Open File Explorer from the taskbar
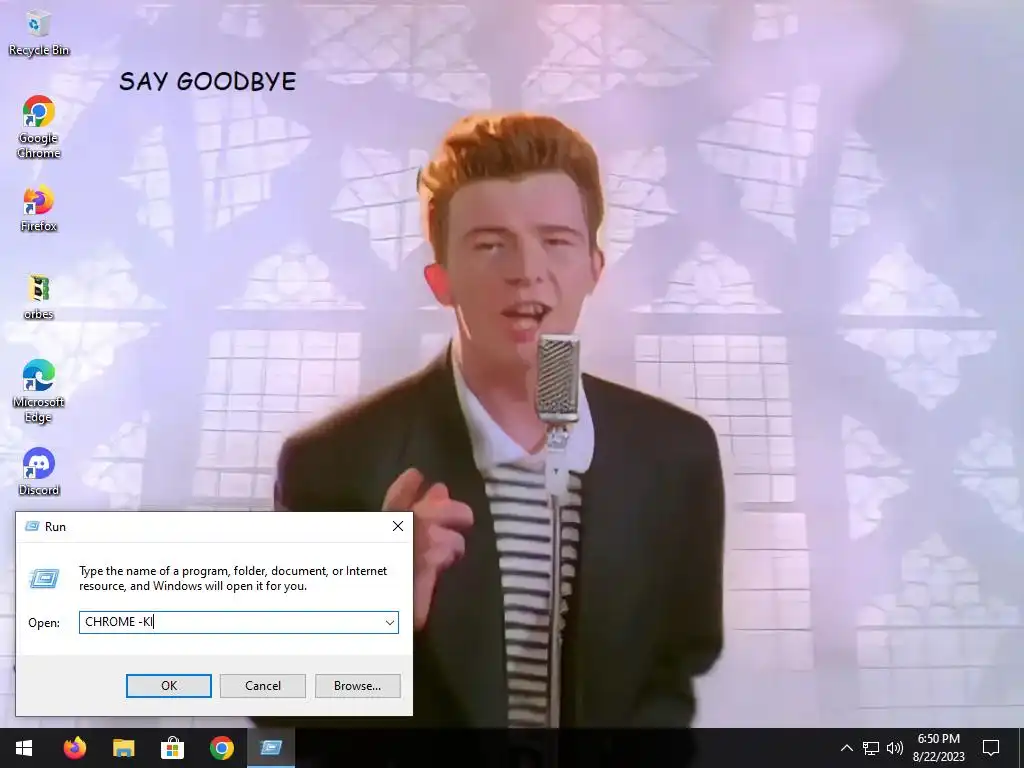The image size is (1024, 768). [123, 748]
